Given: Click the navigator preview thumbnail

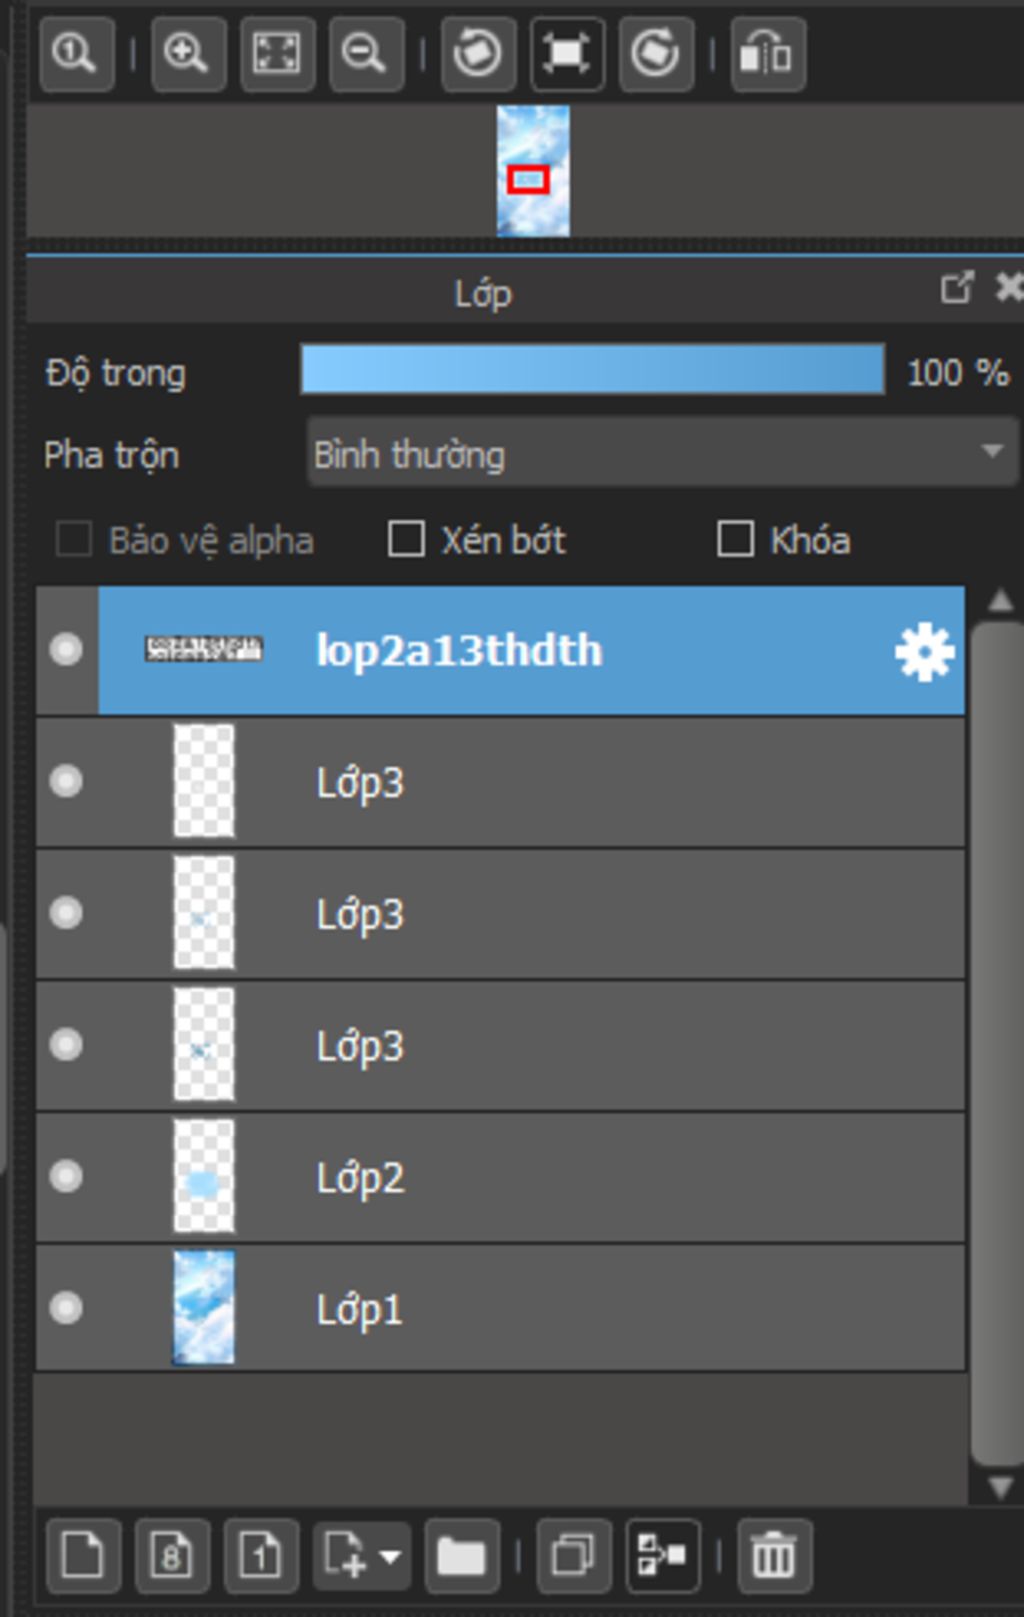Looking at the screenshot, I should coord(533,171).
